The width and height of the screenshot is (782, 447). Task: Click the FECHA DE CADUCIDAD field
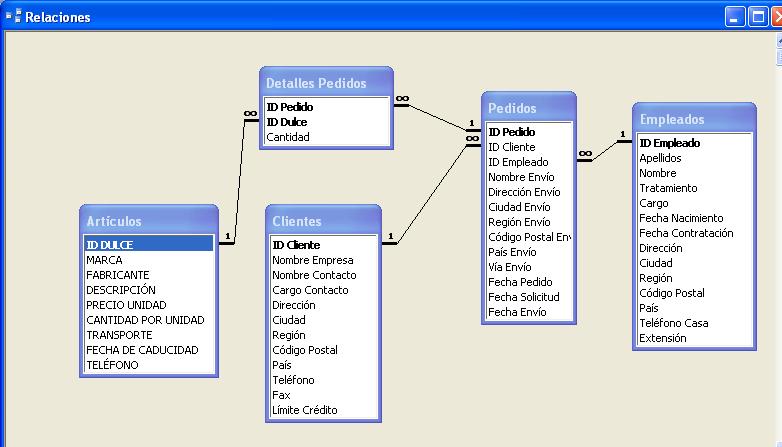point(142,350)
